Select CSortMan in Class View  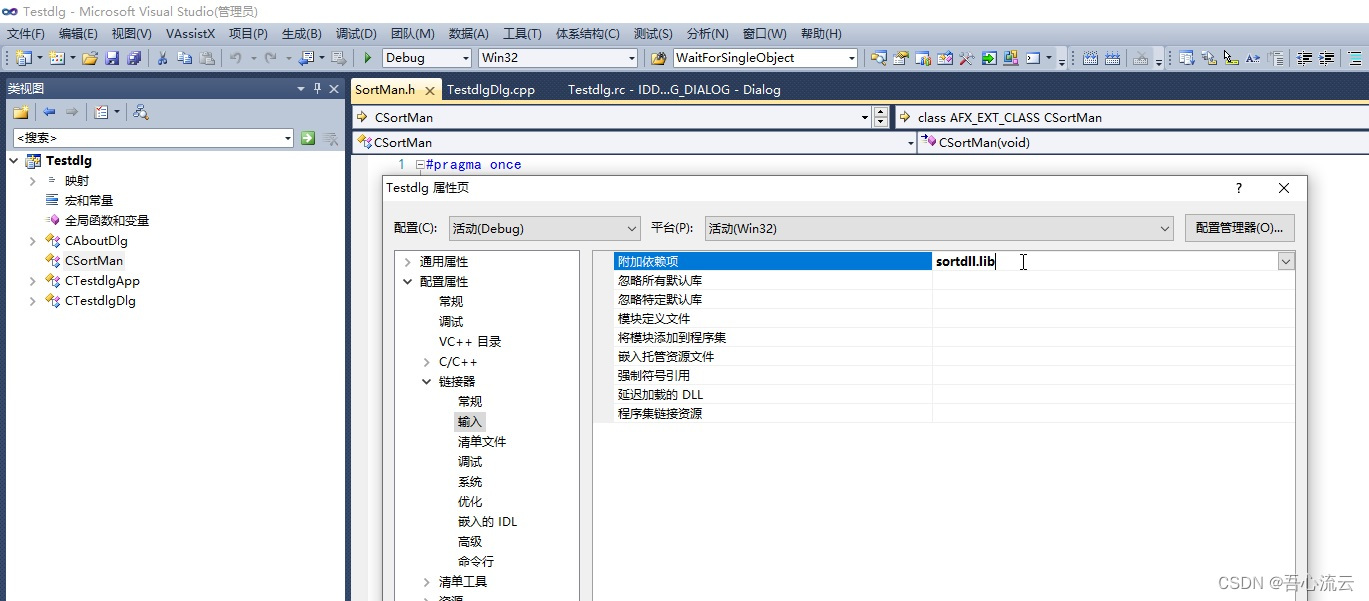pyautogui.click(x=94, y=261)
